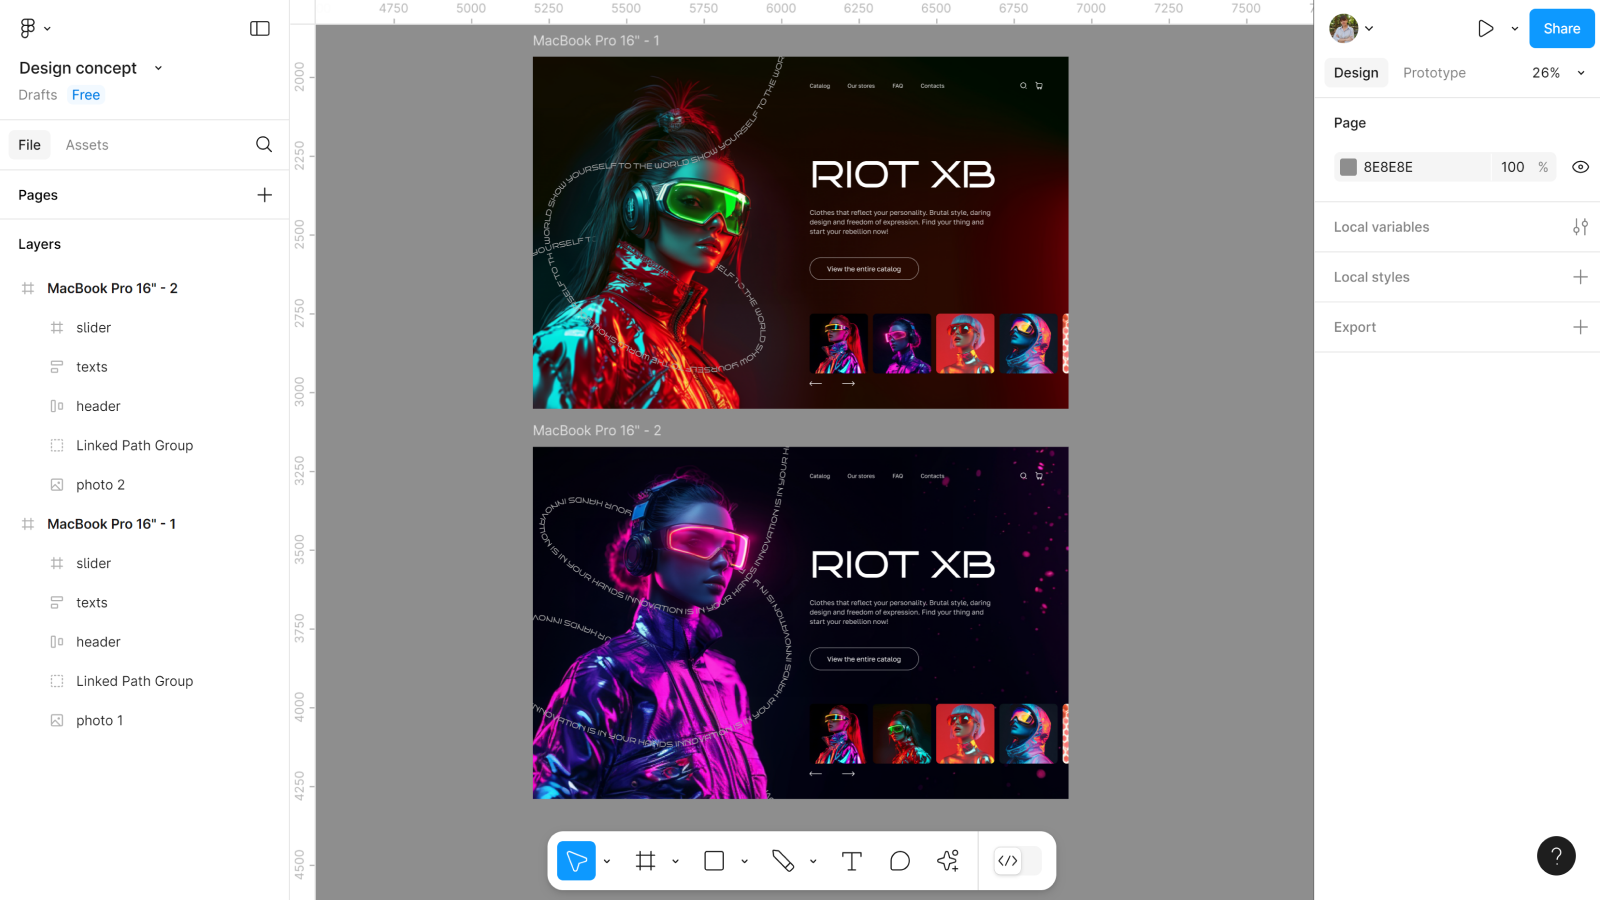Toggle Dev Mode switch
1600x900 pixels.
(1018, 861)
